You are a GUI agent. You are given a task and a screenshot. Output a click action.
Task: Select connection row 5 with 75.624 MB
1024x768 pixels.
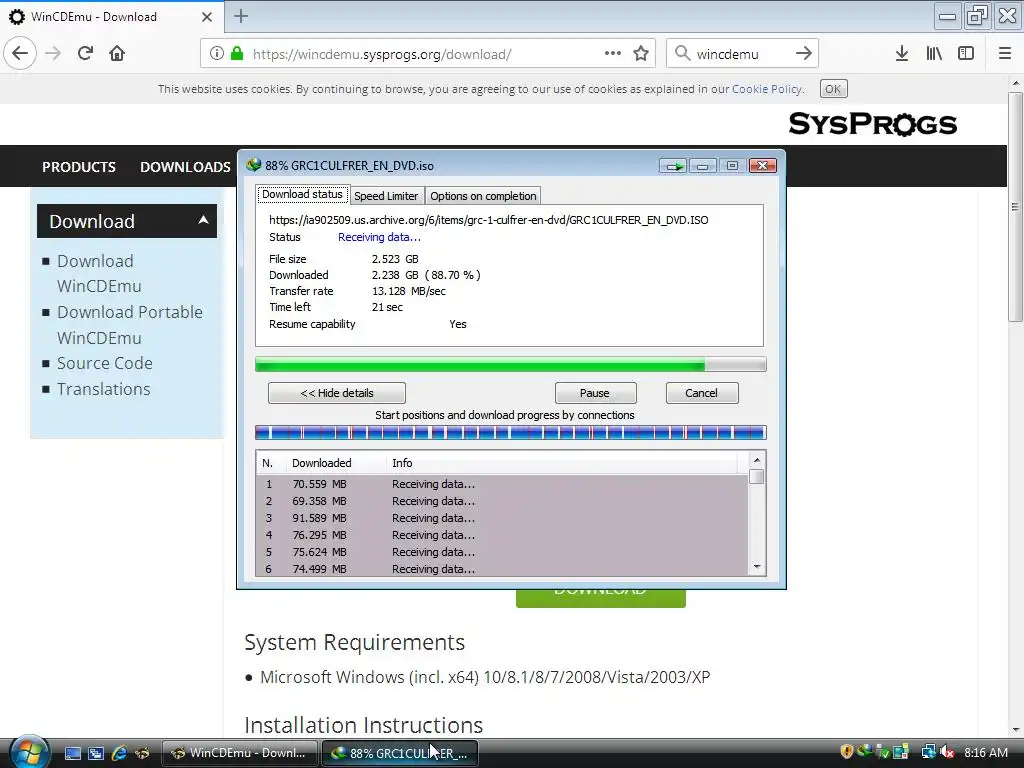tap(502, 552)
